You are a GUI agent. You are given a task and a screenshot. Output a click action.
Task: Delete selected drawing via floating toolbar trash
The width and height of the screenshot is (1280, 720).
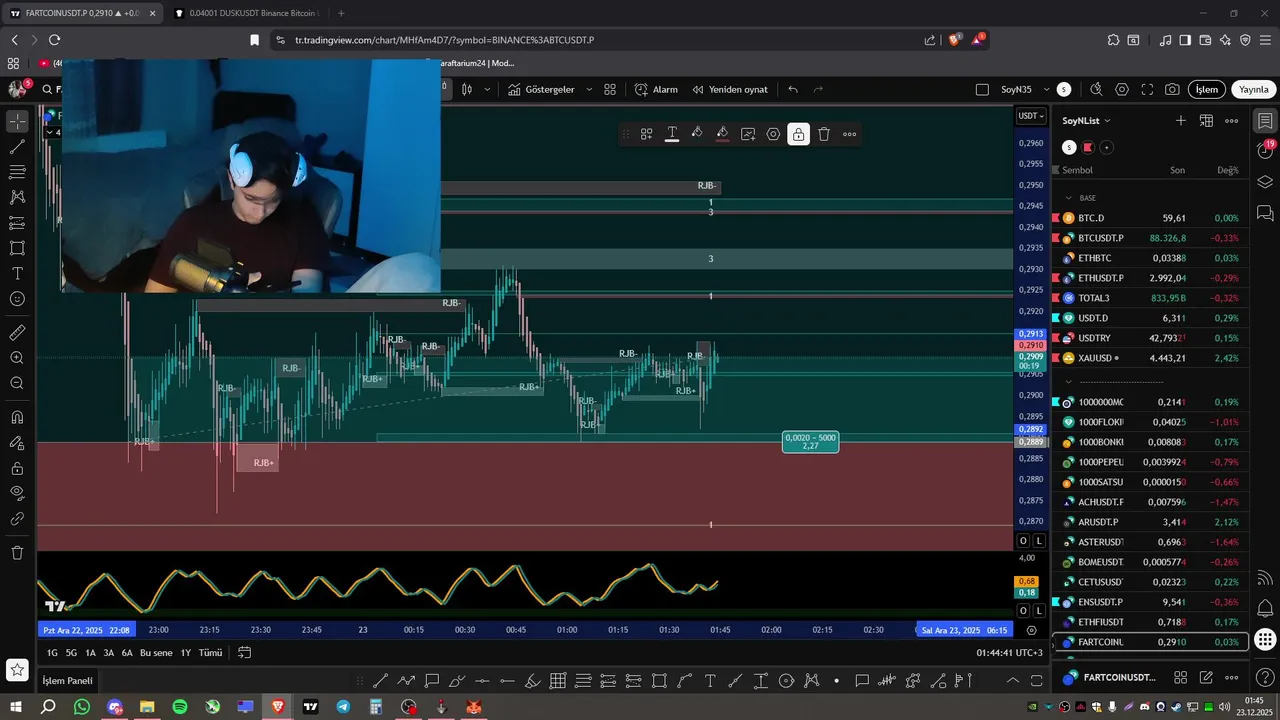tap(824, 134)
